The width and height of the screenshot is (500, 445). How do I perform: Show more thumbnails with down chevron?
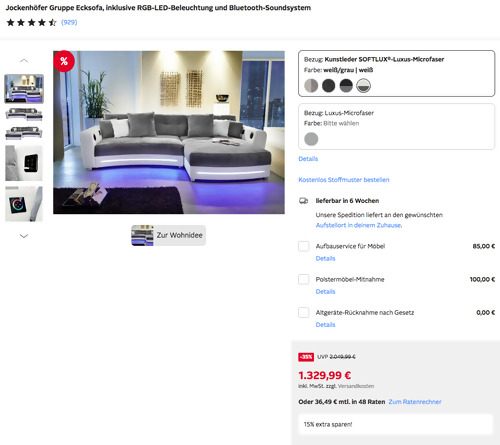click(x=24, y=236)
